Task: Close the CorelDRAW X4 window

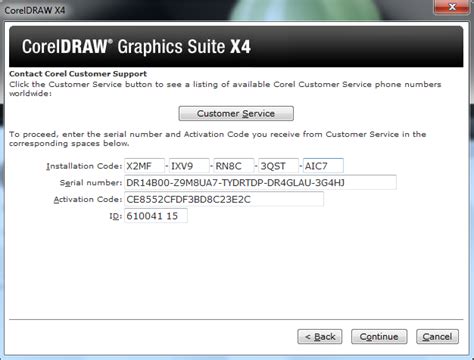Action: click(x=452, y=7)
